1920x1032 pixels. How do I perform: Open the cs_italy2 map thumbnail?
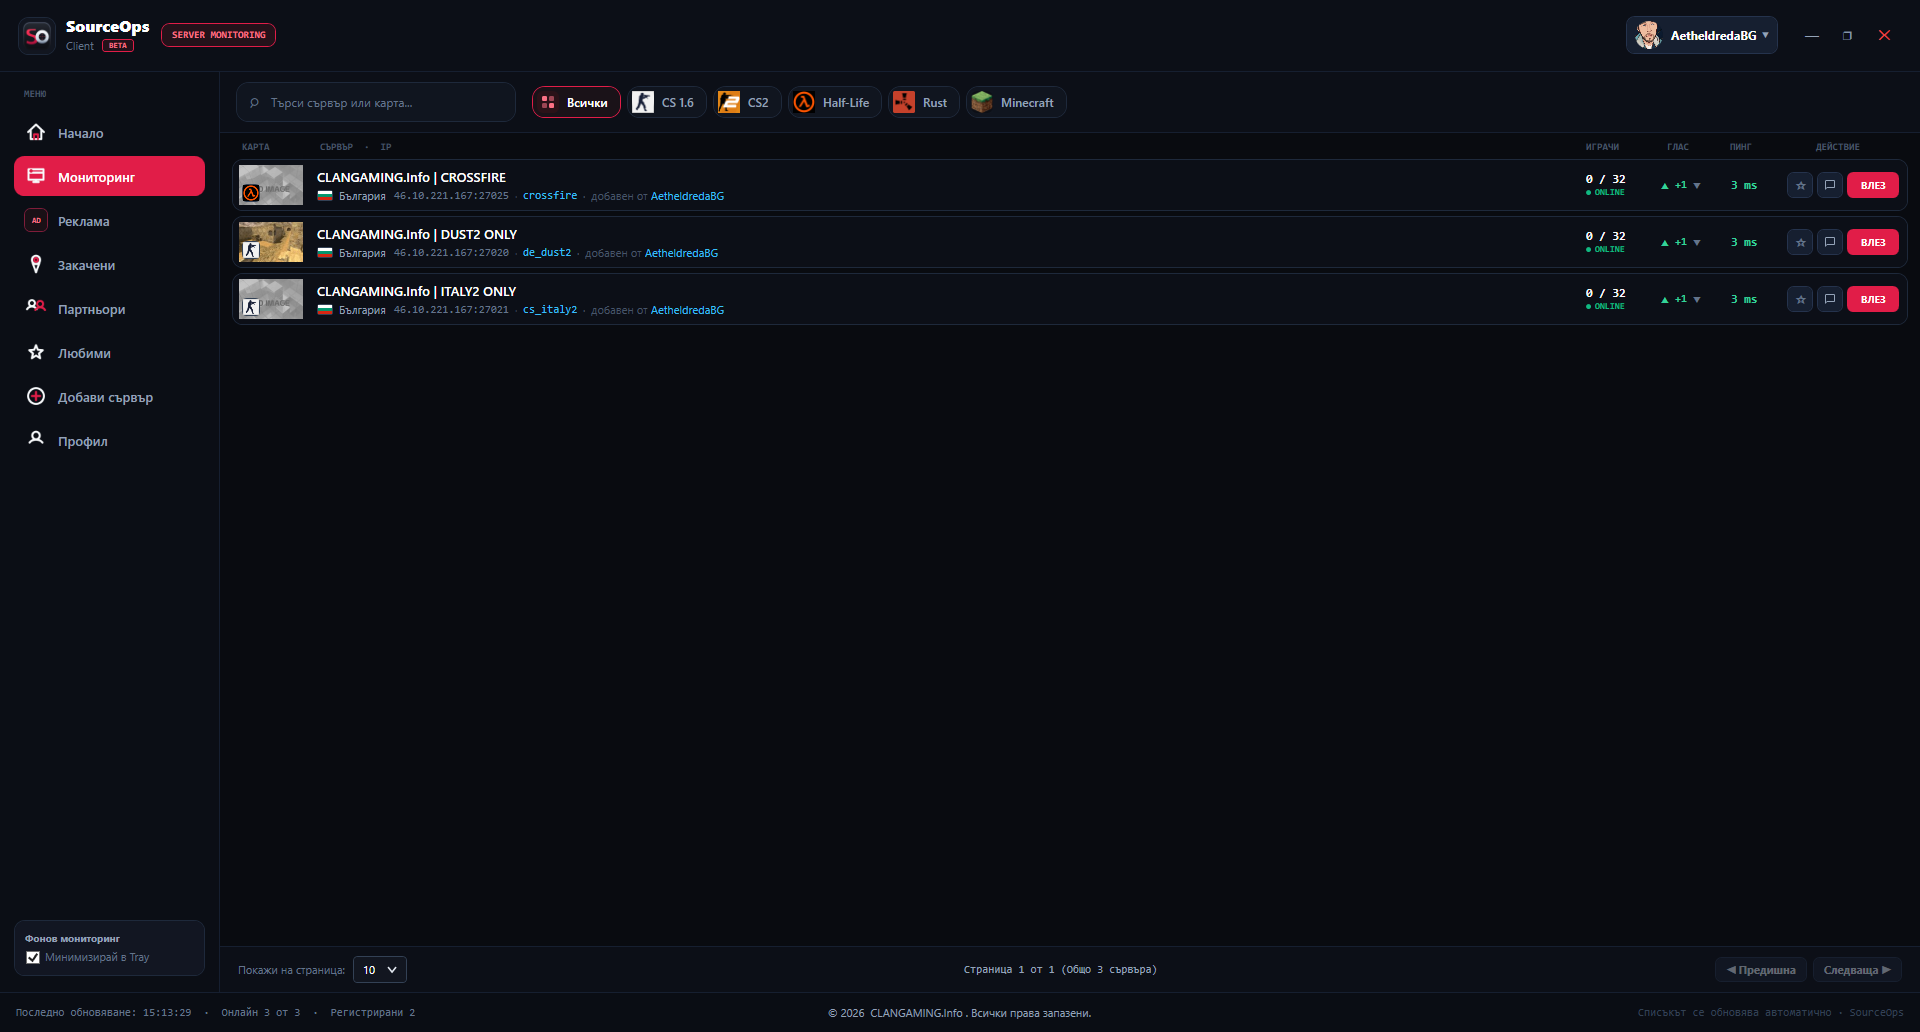(x=271, y=299)
